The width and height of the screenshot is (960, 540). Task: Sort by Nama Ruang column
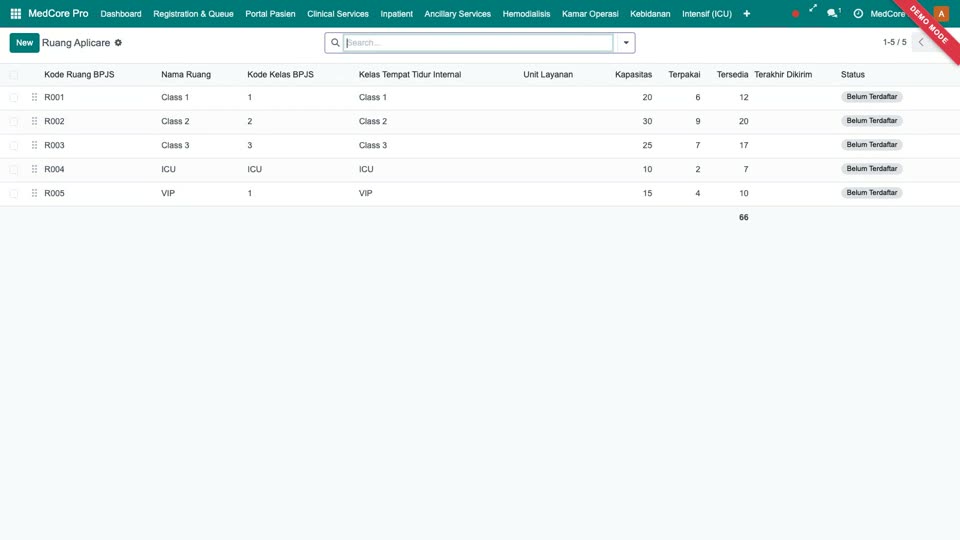pyautogui.click(x=186, y=75)
